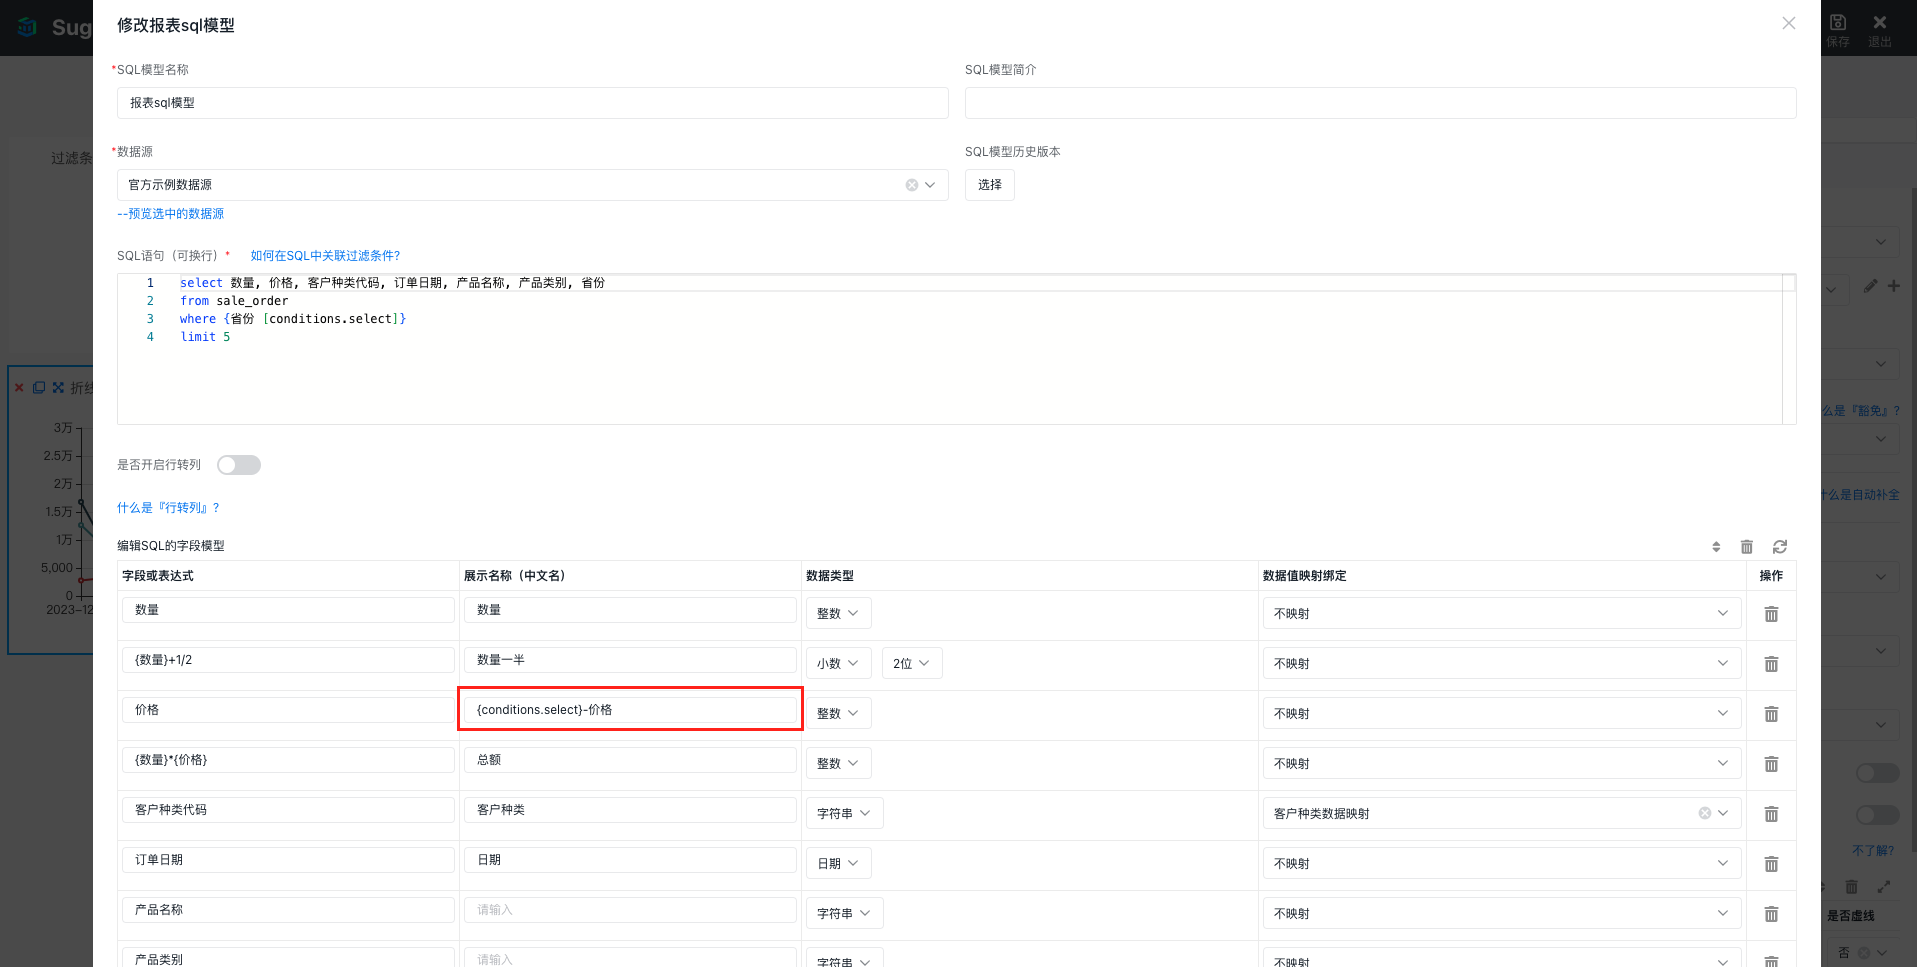1917x967 pixels.
Task: Click the copy icon on chart widget
Action: click(39, 387)
